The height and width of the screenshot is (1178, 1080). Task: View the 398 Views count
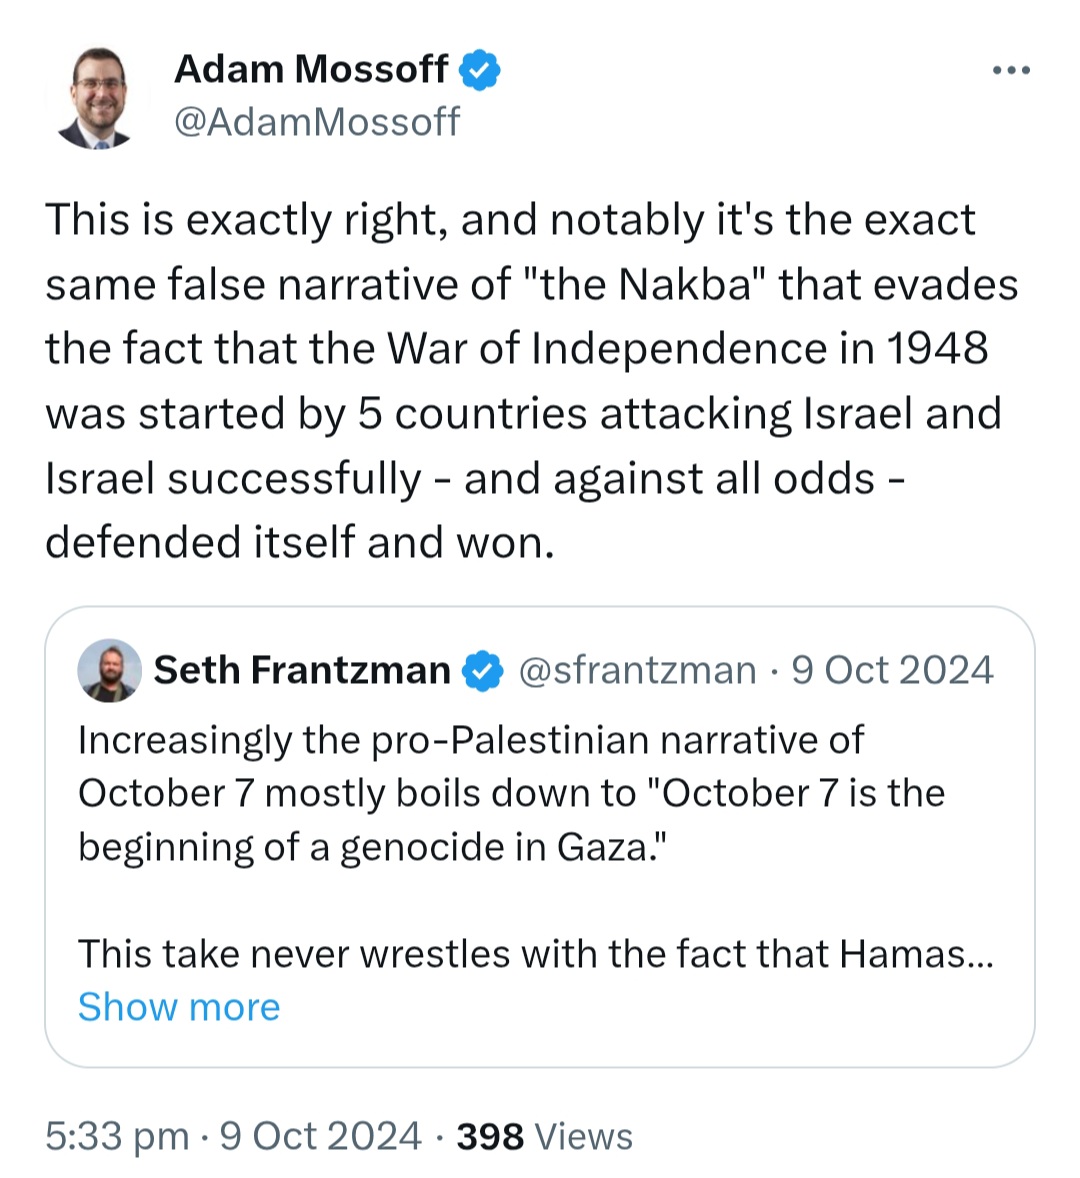[545, 1136]
